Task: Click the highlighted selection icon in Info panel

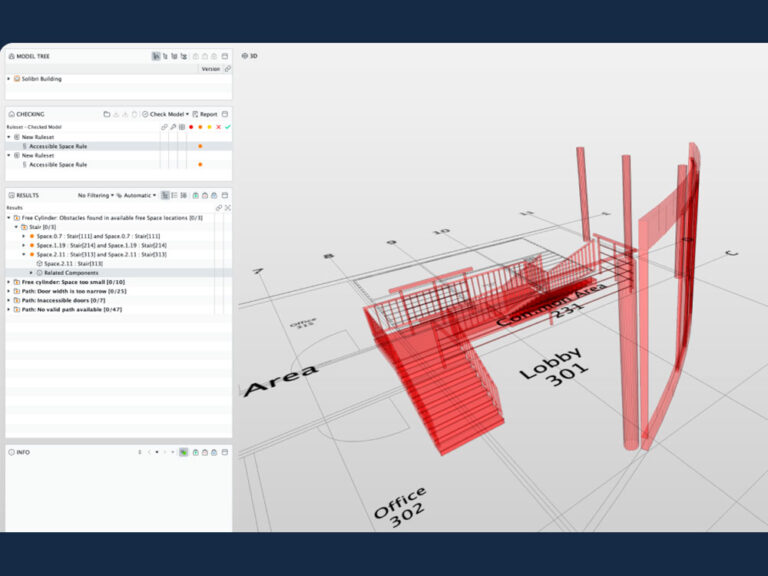Action: tap(184, 452)
